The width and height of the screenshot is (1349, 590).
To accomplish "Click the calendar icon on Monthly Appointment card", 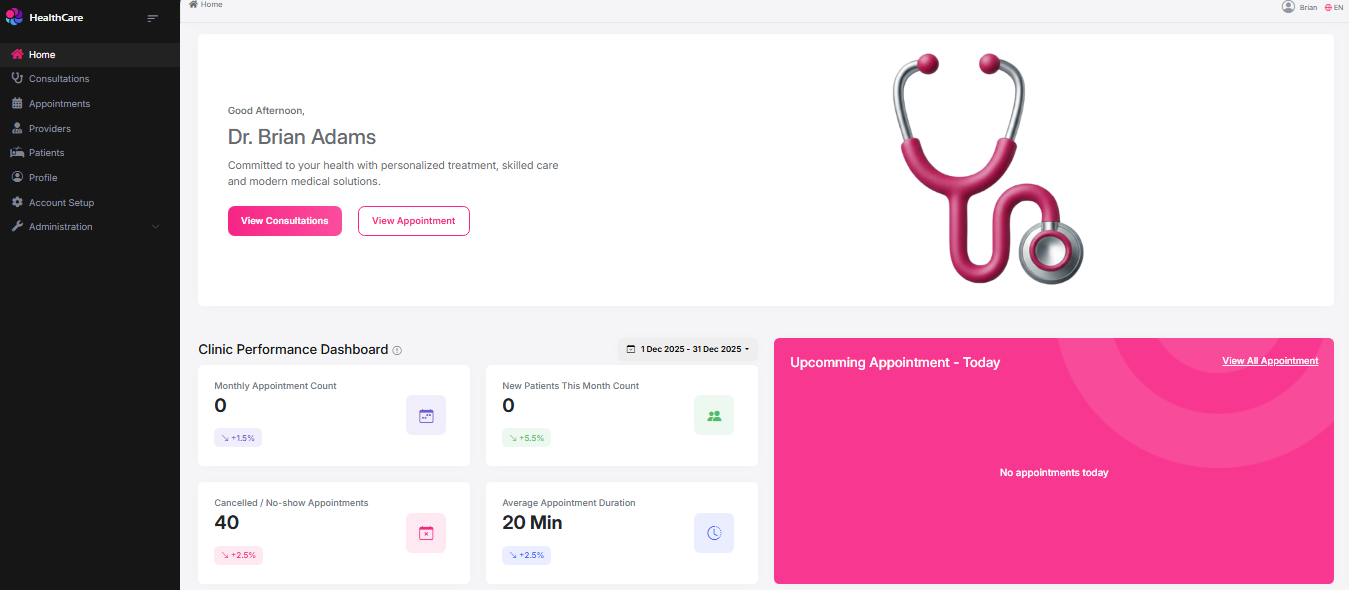I will click(426, 415).
